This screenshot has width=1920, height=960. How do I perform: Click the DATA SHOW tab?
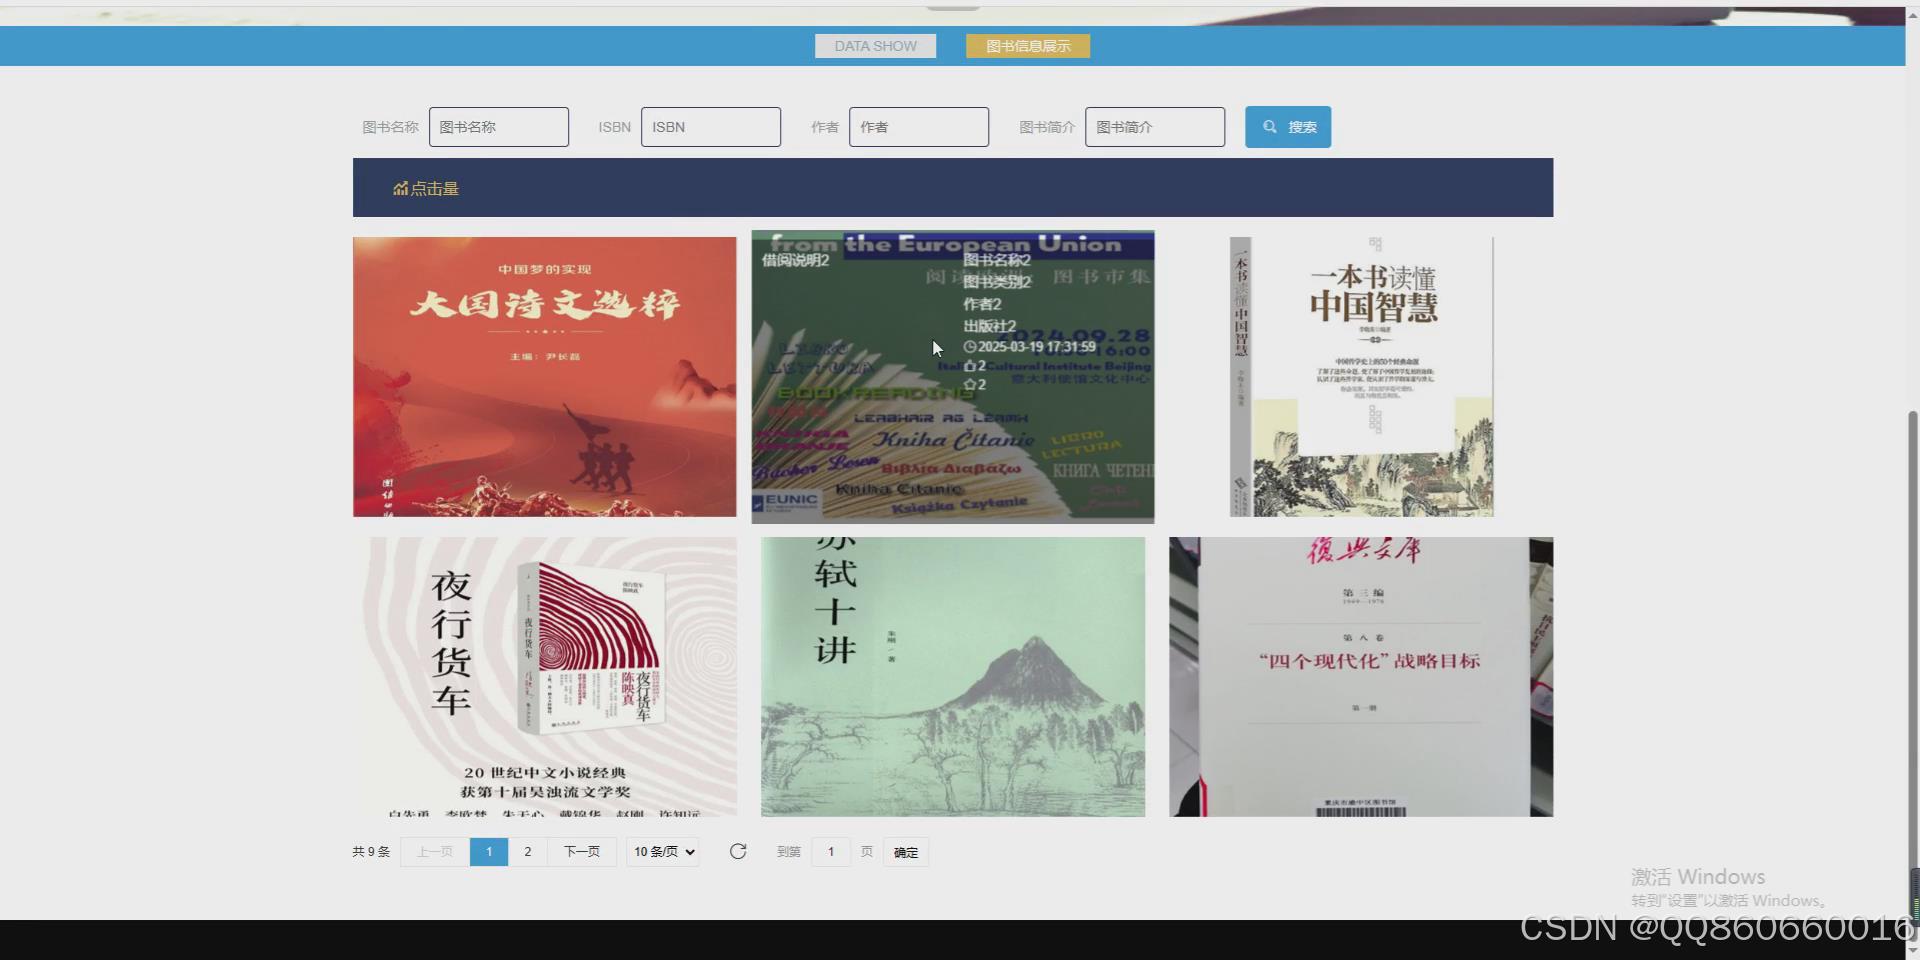tap(875, 46)
